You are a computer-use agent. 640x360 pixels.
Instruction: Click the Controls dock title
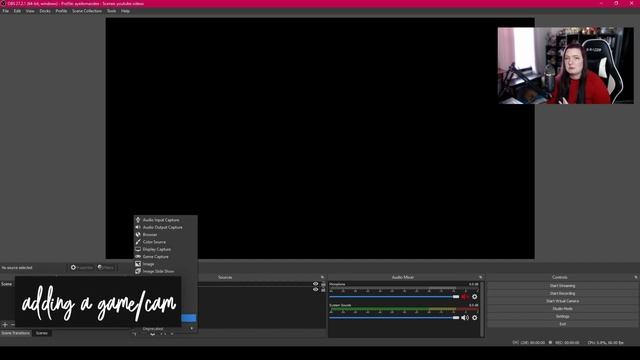click(560, 277)
